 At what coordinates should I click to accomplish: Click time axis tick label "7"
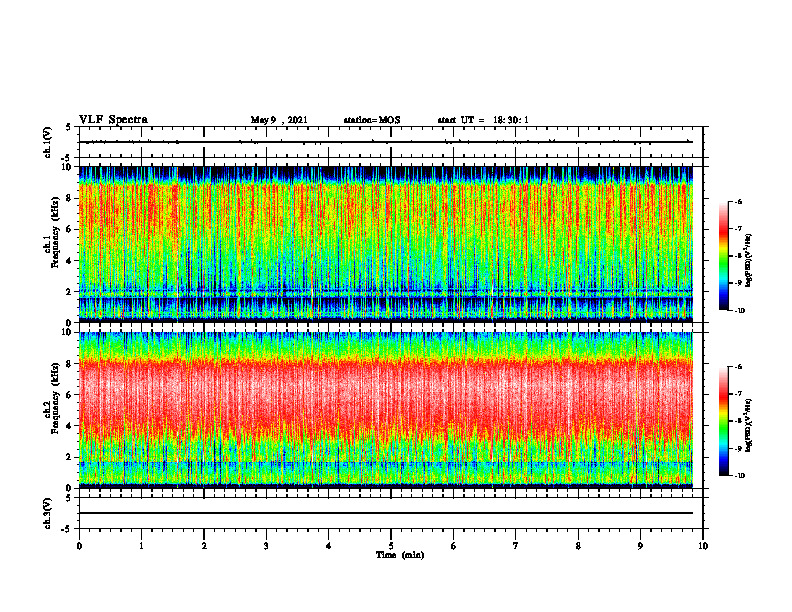(516, 546)
